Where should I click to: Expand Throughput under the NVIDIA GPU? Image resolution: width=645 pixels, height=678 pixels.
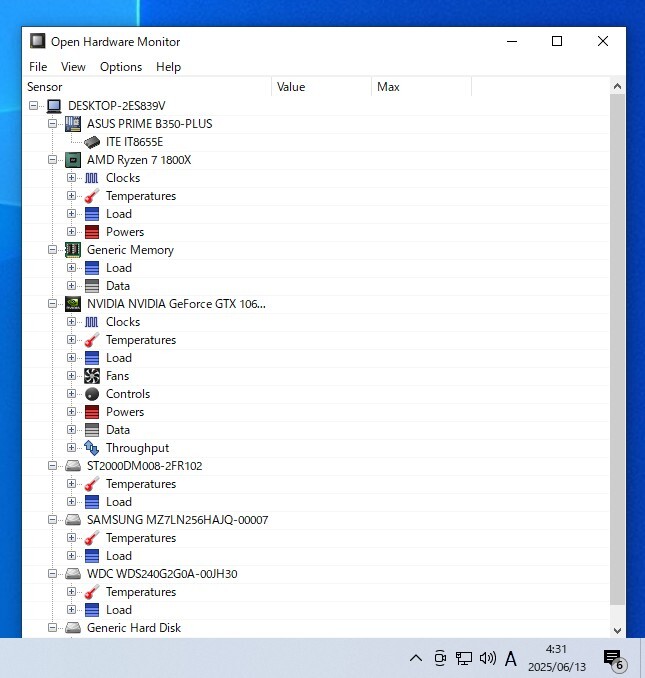tap(71, 448)
